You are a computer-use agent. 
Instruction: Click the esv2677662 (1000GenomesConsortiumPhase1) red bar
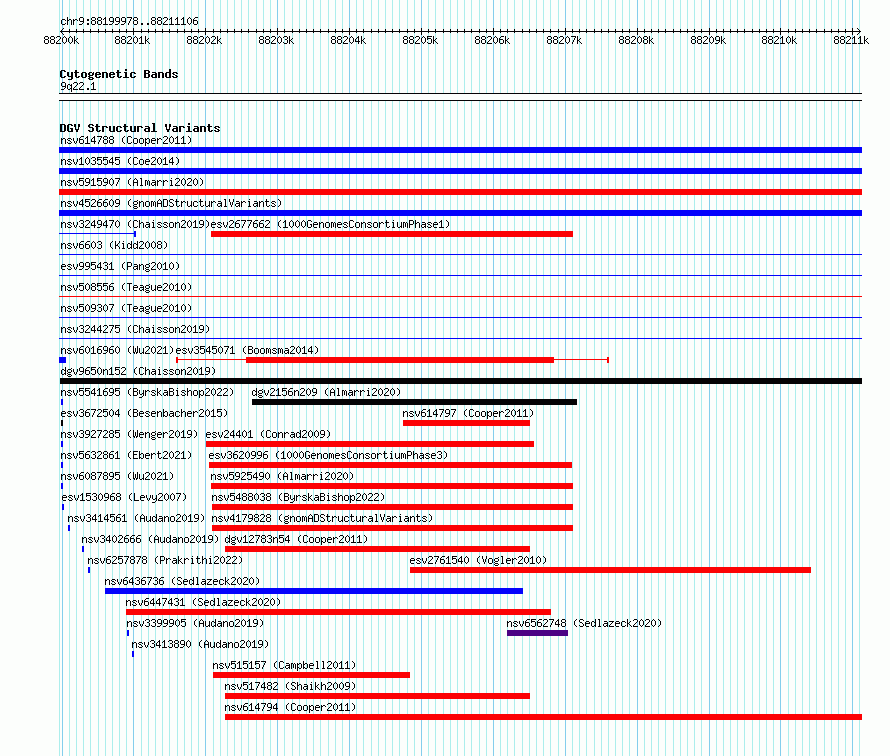coord(392,234)
